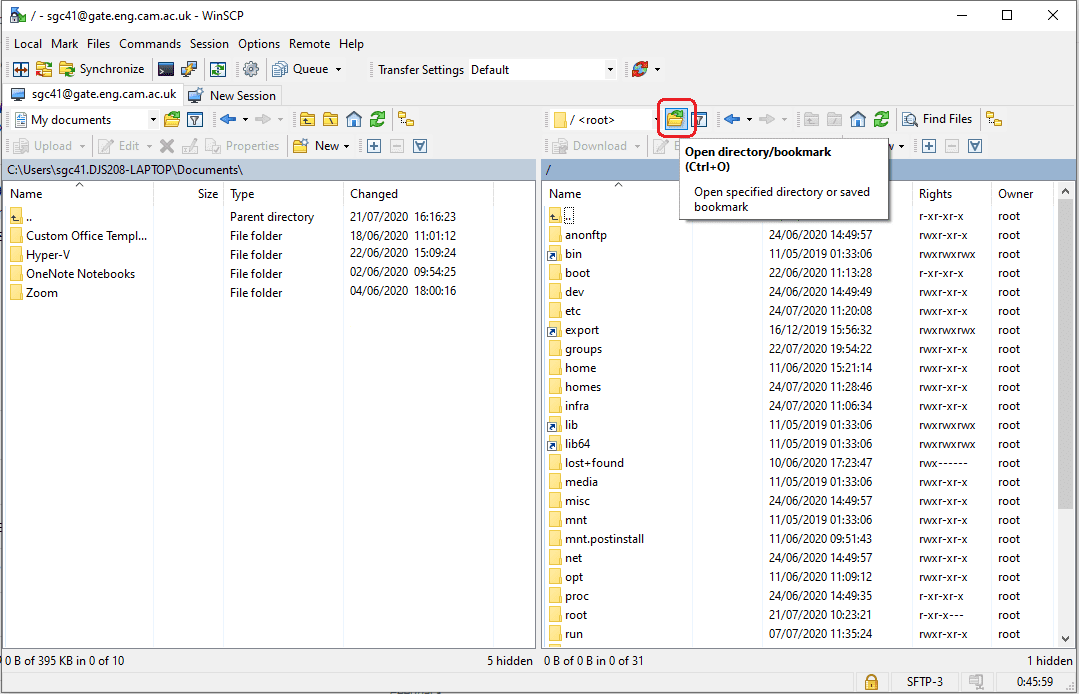1079x694 pixels.
Task: Open the terminal console icon
Action: pos(166,69)
